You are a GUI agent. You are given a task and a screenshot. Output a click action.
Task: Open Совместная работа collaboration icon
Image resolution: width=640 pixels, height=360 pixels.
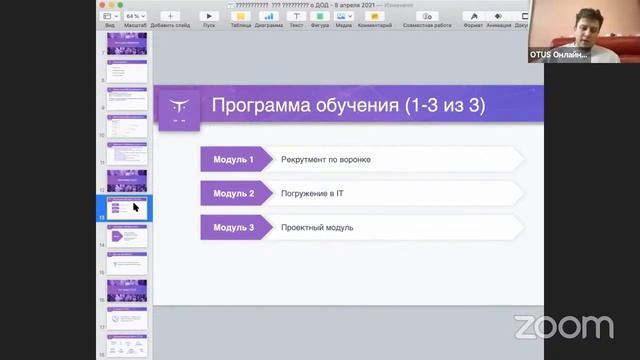click(x=427, y=16)
